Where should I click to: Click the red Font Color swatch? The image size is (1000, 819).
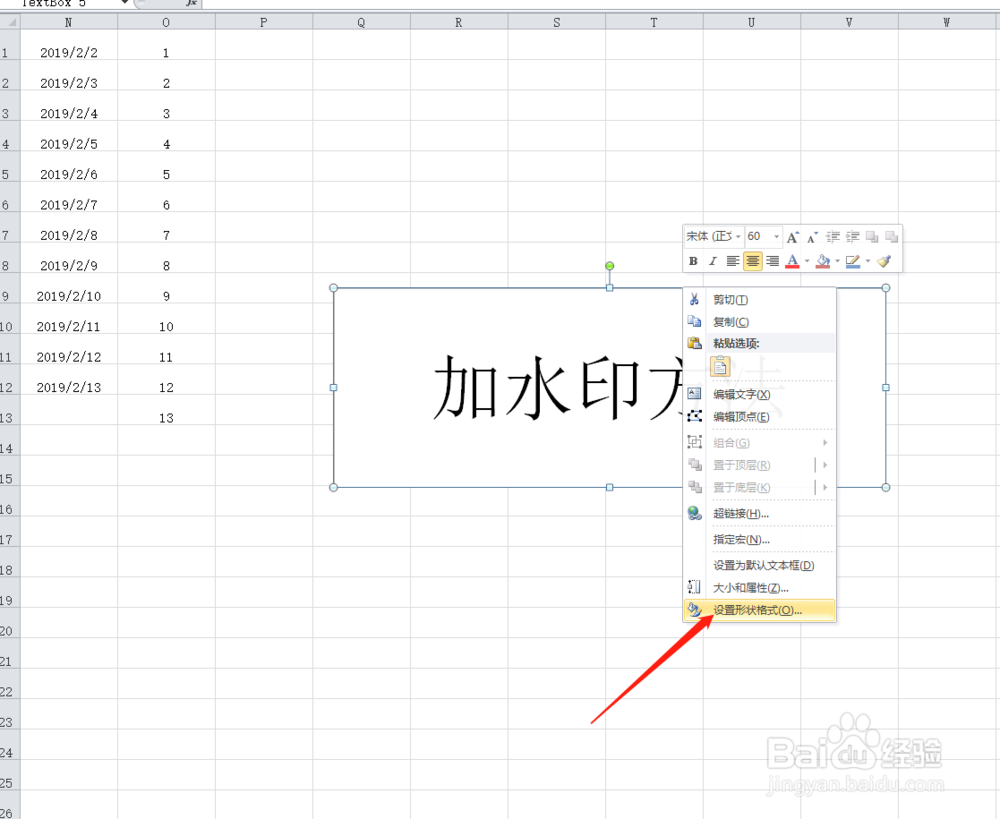[x=793, y=261]
